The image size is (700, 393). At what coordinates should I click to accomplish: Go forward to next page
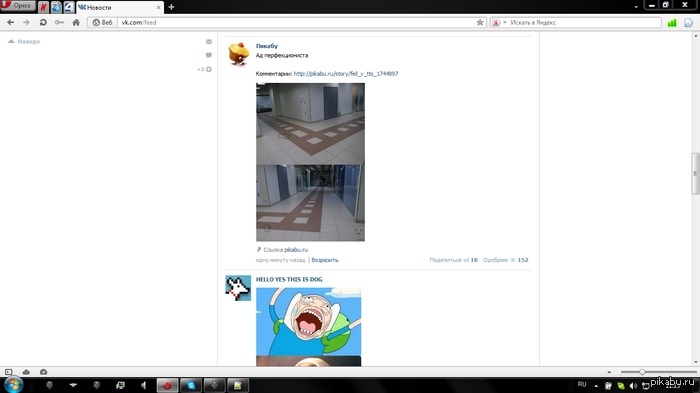[26, 22]
